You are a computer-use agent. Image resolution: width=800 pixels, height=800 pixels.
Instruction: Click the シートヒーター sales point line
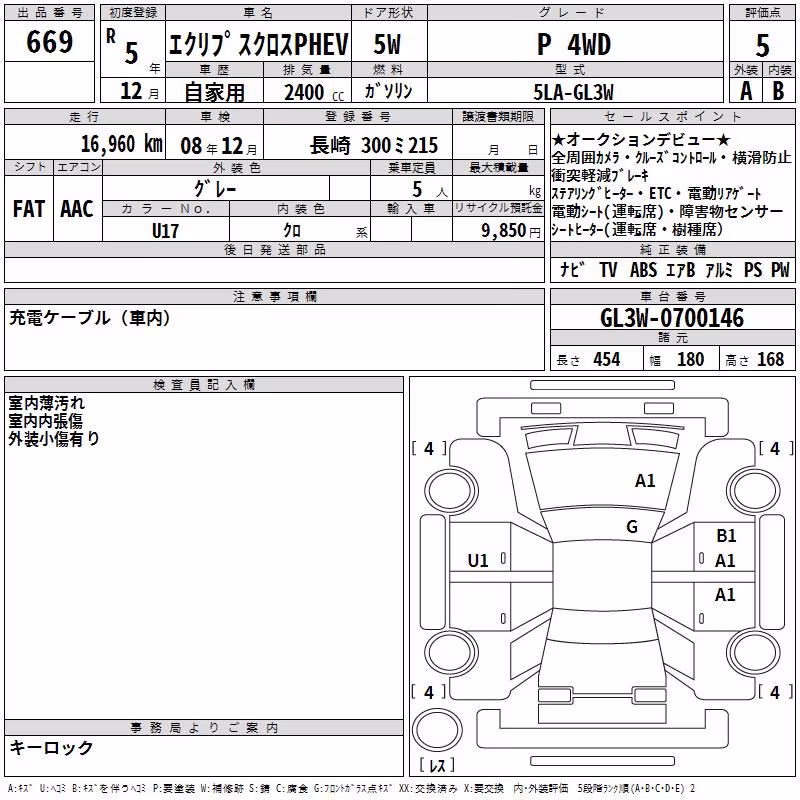[x=637, y=229]
